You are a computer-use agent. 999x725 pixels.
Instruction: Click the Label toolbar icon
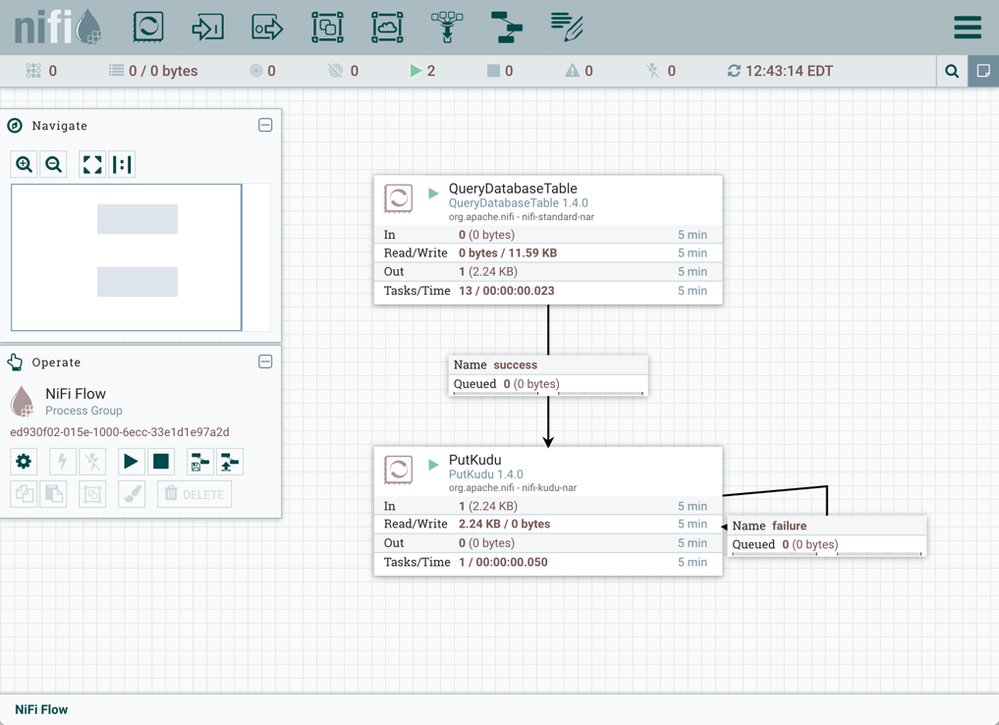point(567,27)
